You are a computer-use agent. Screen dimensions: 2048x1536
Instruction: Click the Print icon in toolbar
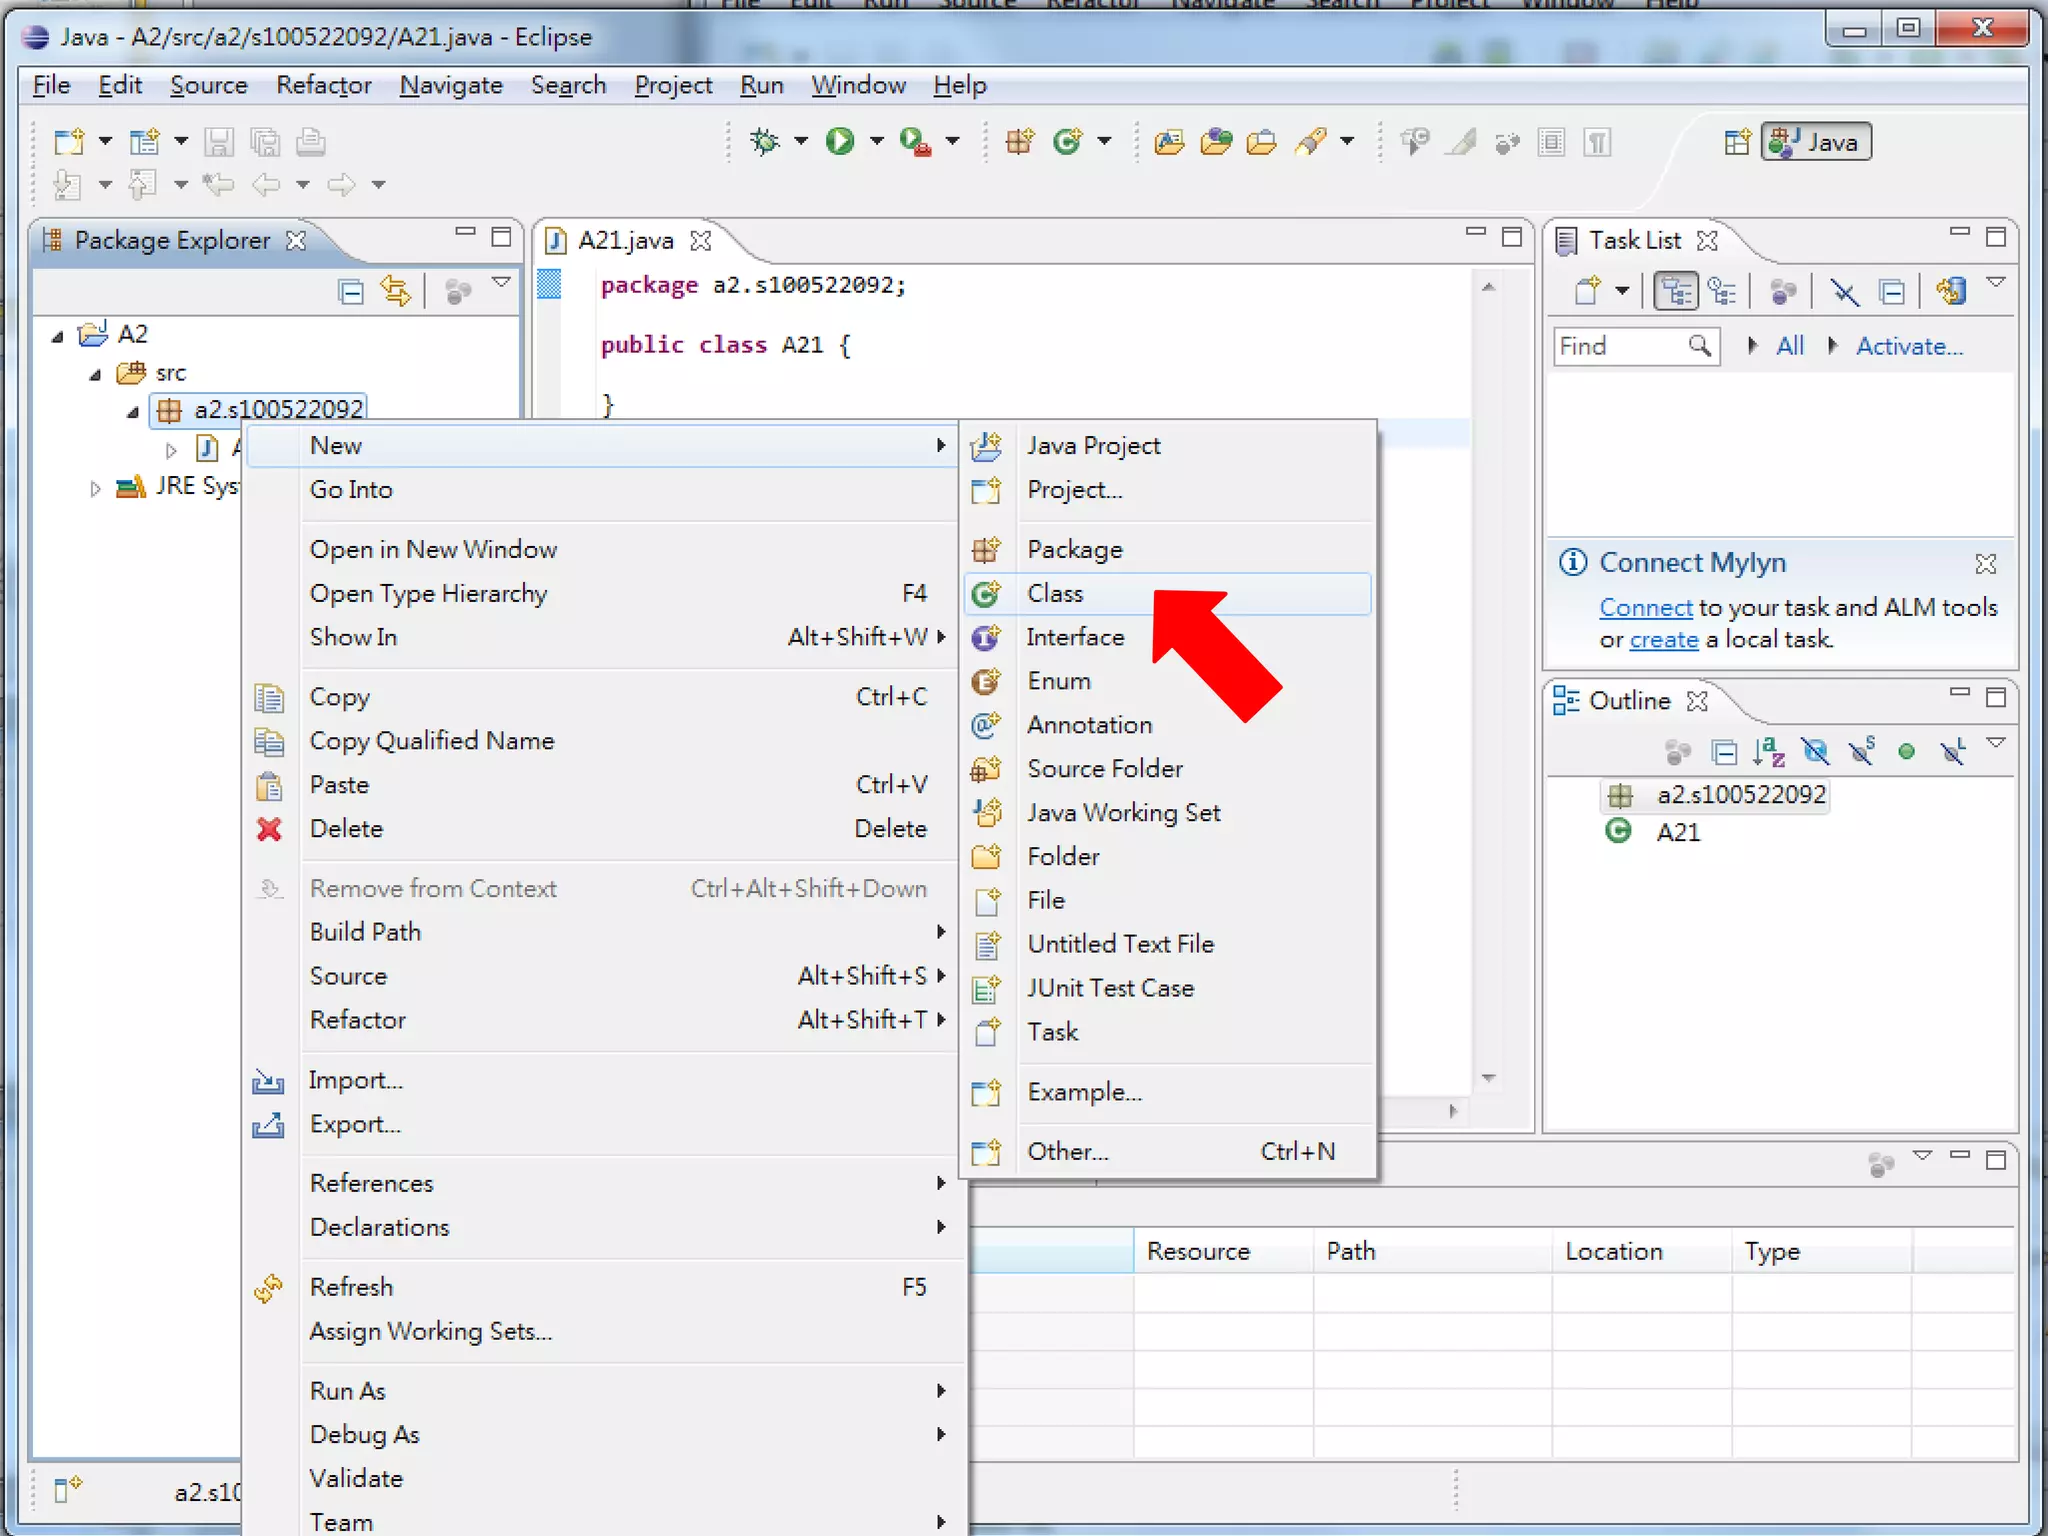pos(311,142)
